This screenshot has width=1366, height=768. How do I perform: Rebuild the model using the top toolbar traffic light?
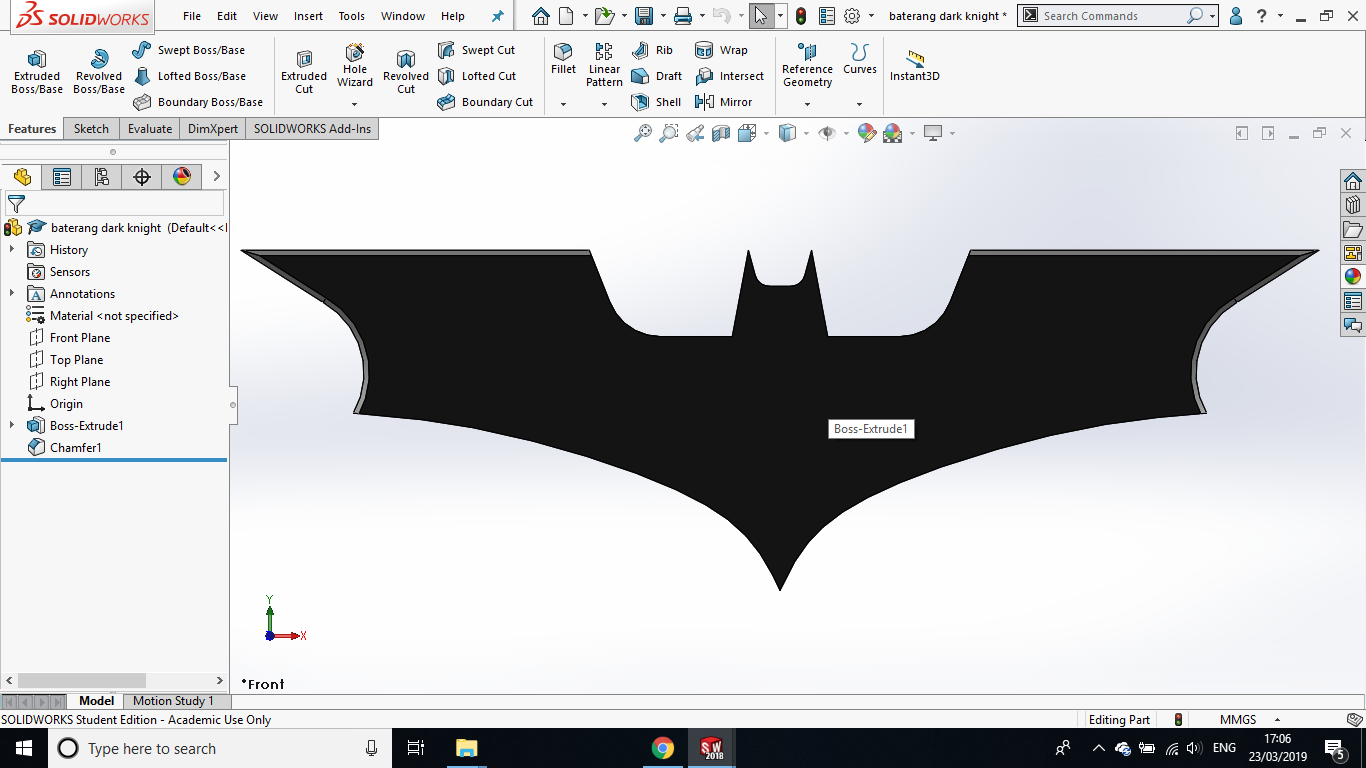point(800,16)
